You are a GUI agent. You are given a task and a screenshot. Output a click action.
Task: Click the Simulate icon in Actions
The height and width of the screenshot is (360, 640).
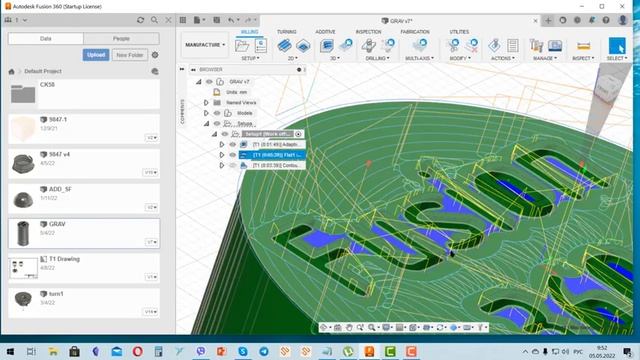coord(494,45)
